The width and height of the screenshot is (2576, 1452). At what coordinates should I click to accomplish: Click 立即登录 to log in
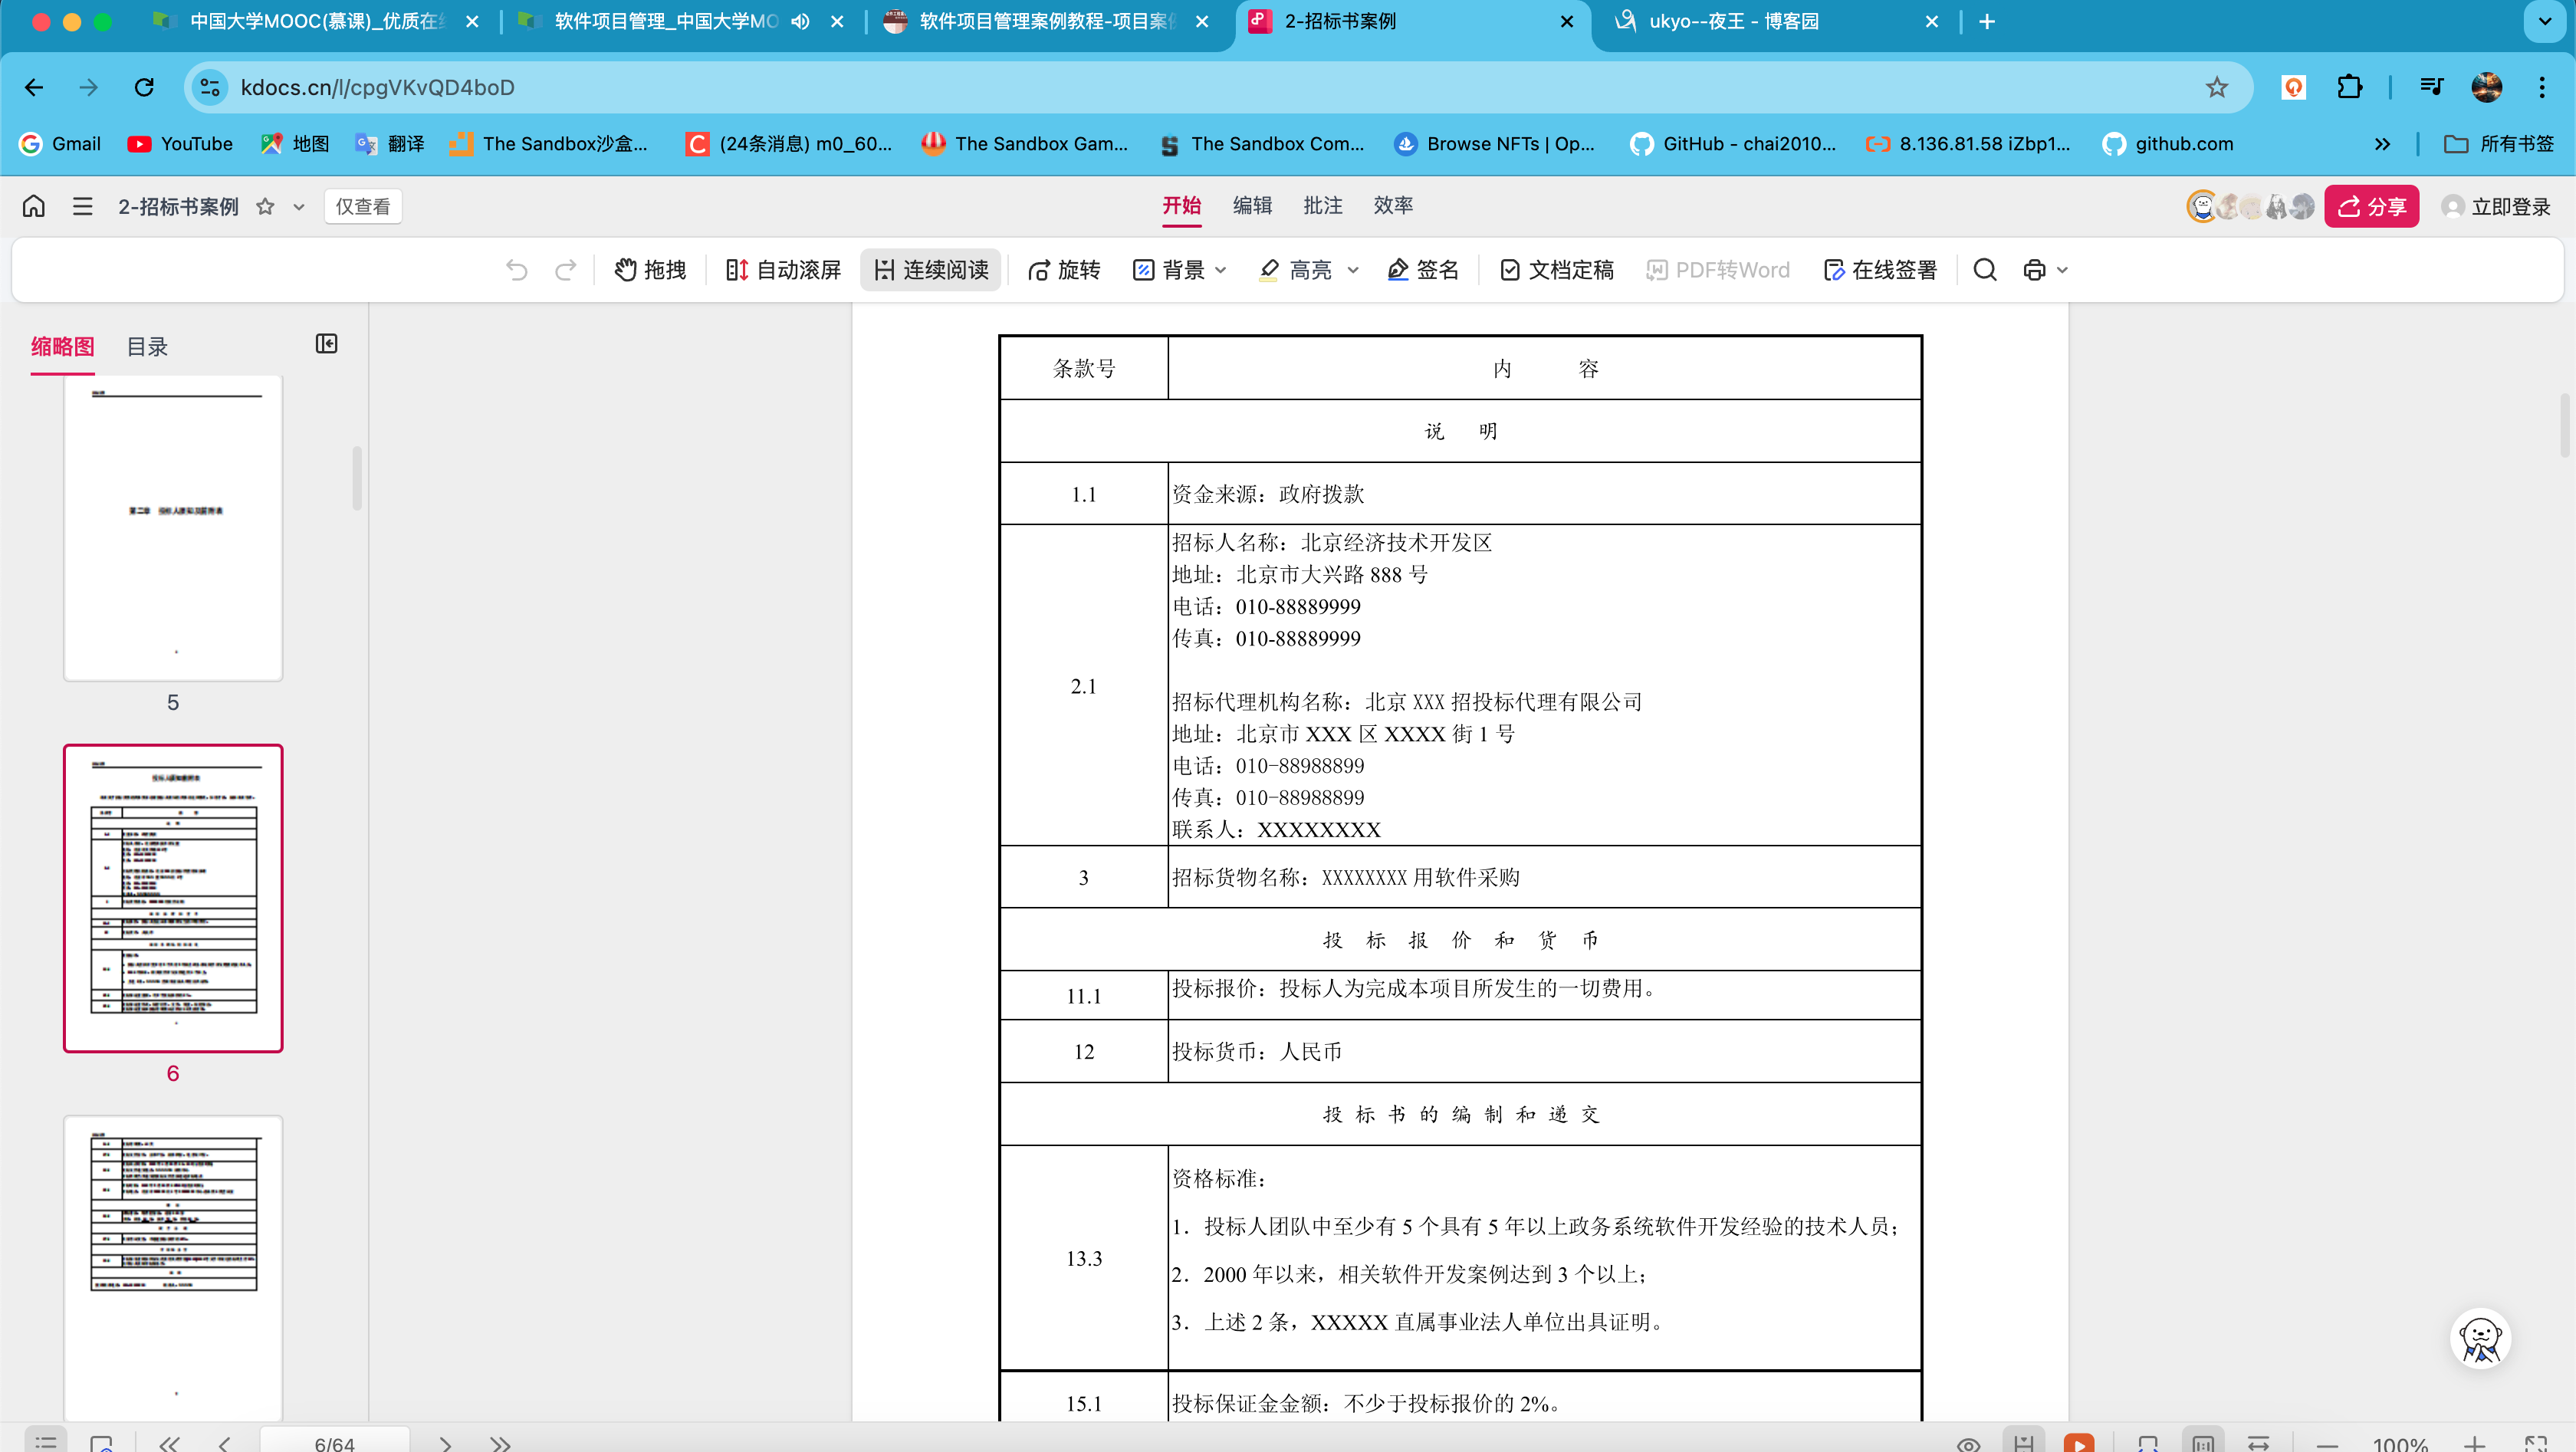coord(2495,206)
